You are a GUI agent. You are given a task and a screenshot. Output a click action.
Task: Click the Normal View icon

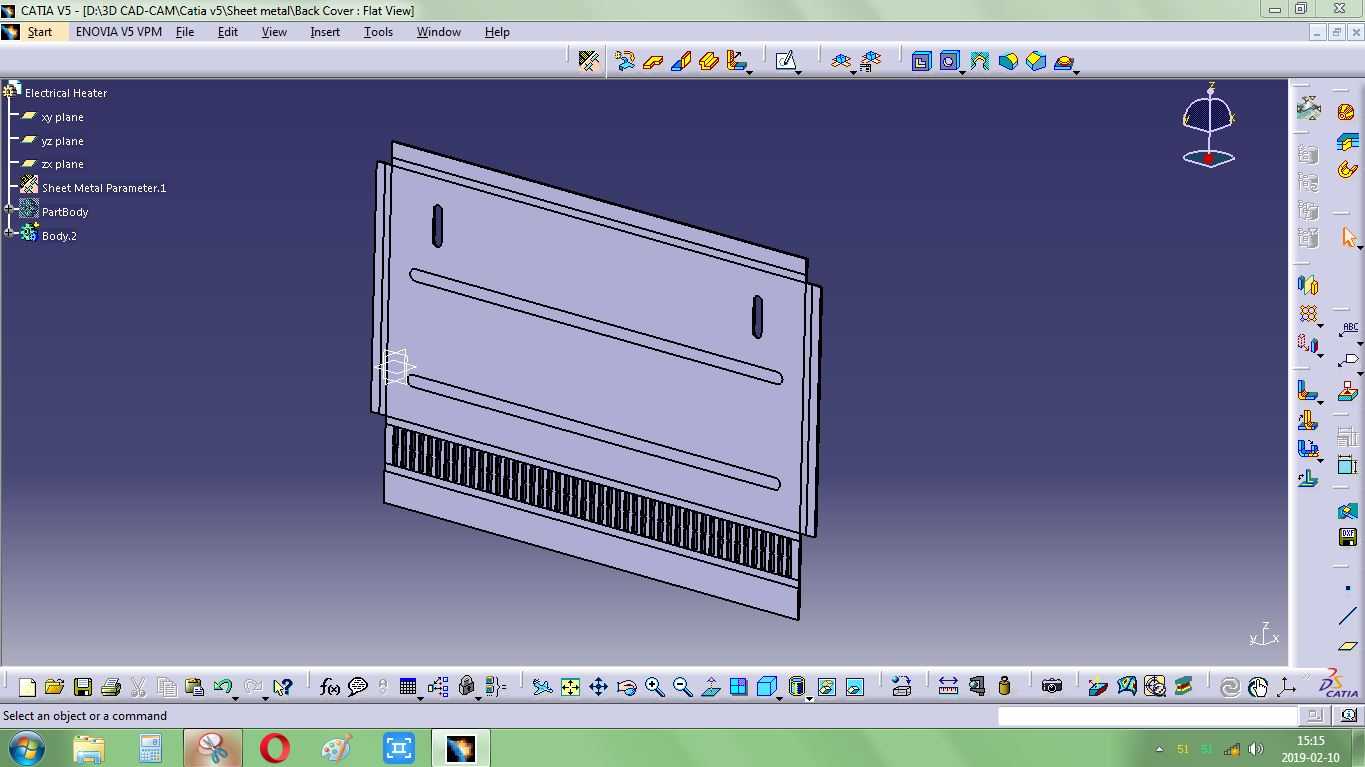711,687
